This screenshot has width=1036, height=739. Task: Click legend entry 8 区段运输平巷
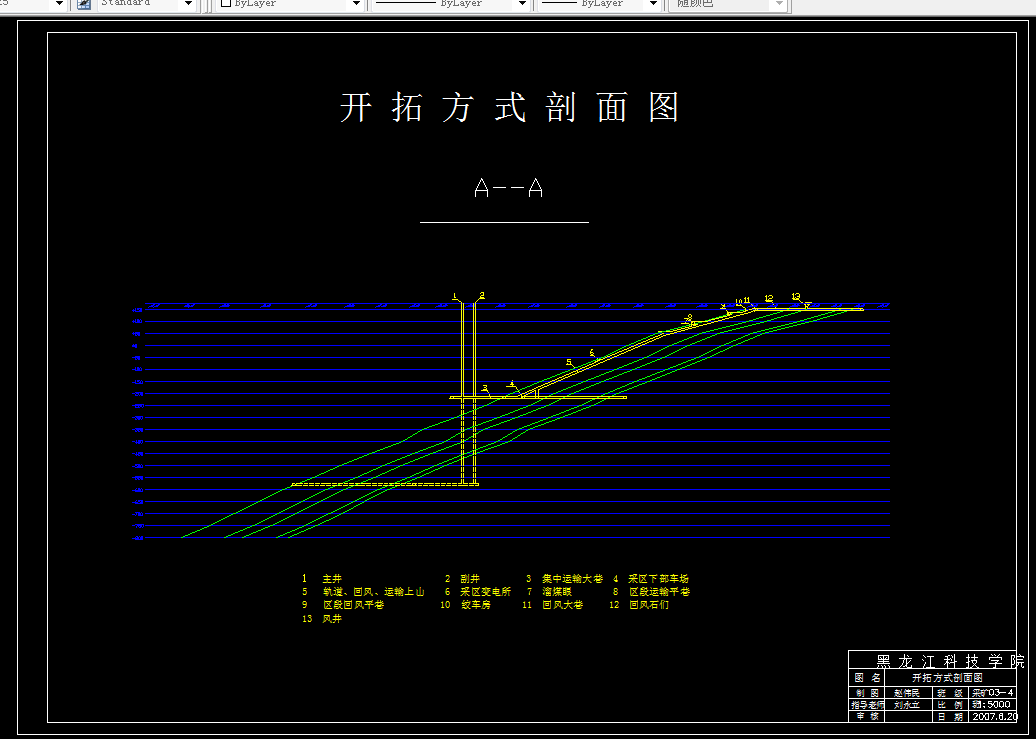(x=651, y=592)
